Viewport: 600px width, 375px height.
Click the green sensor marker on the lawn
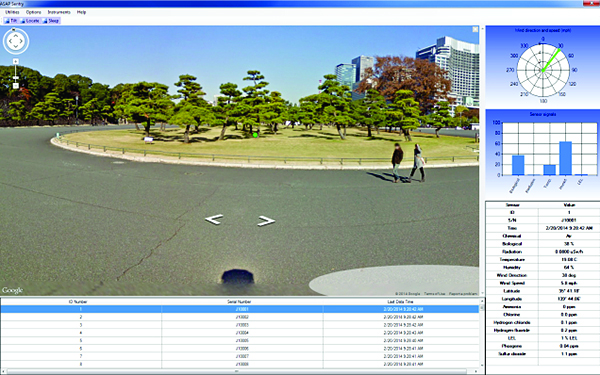point(255,135)
